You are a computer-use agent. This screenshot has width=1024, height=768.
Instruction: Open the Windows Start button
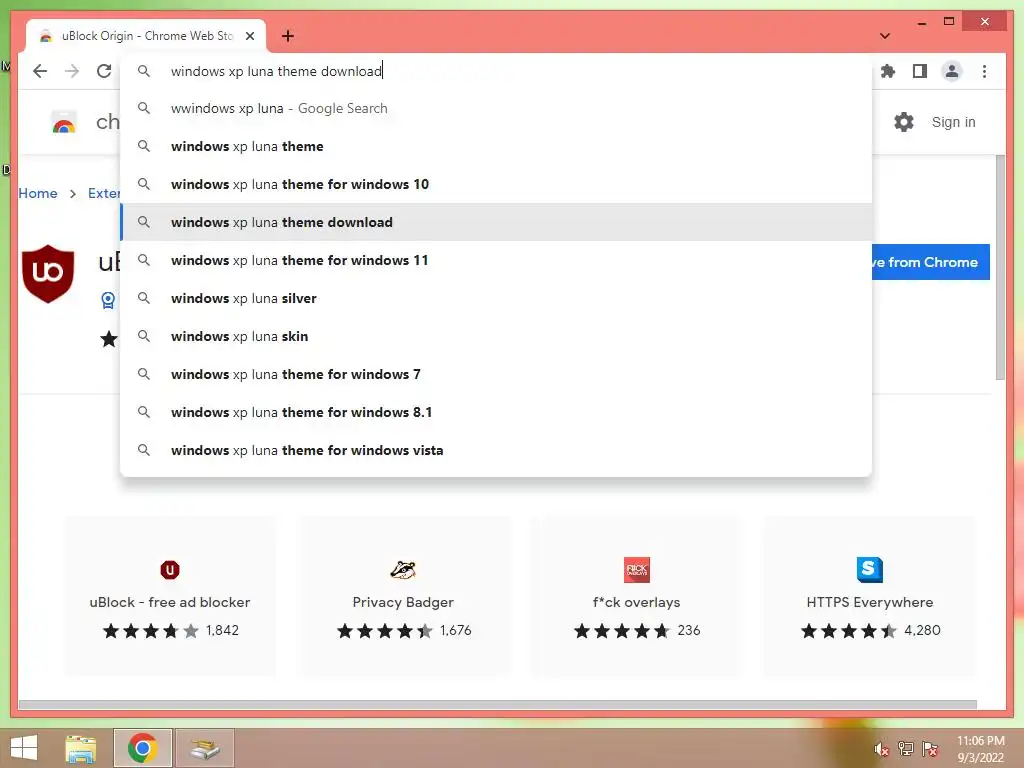[24, 748]
